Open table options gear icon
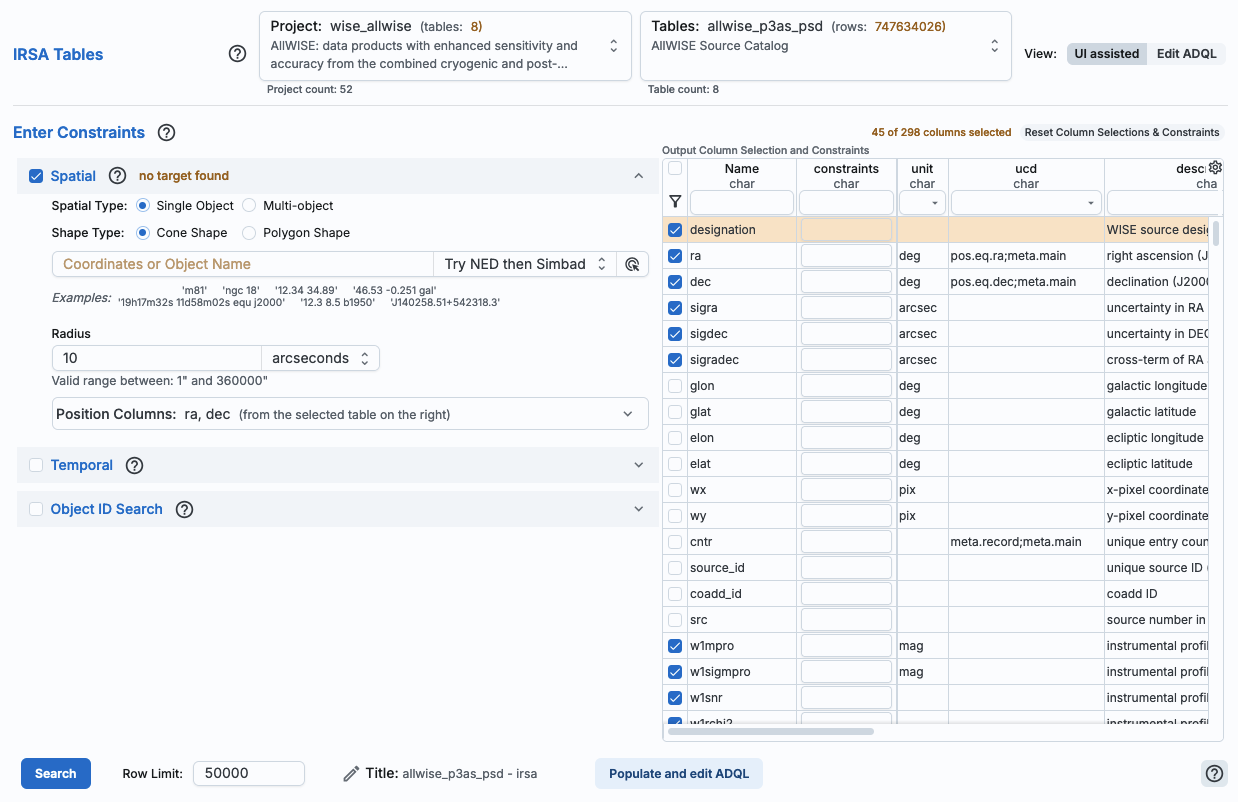This screenshot has width=1238, height=802. click(1216, 167)
